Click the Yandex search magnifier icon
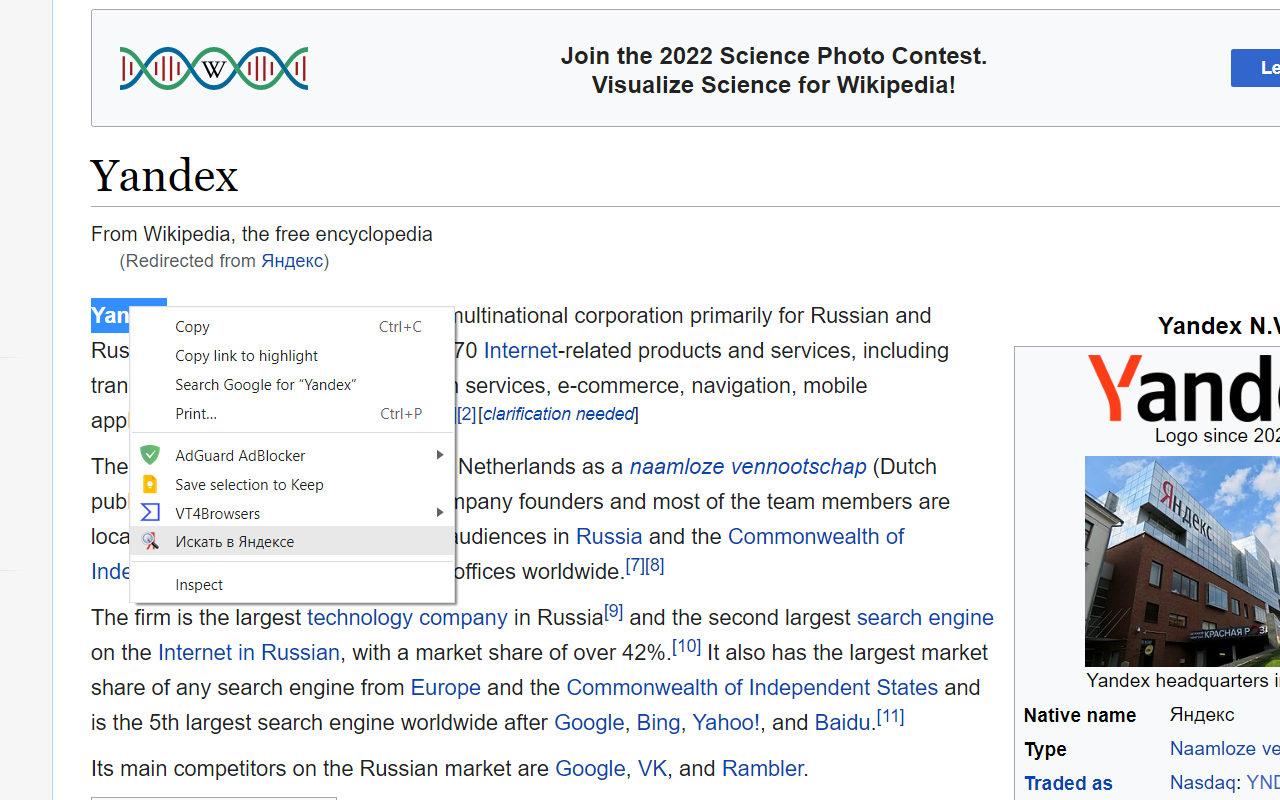The image size is (1280, 800). tap(150, 541)
